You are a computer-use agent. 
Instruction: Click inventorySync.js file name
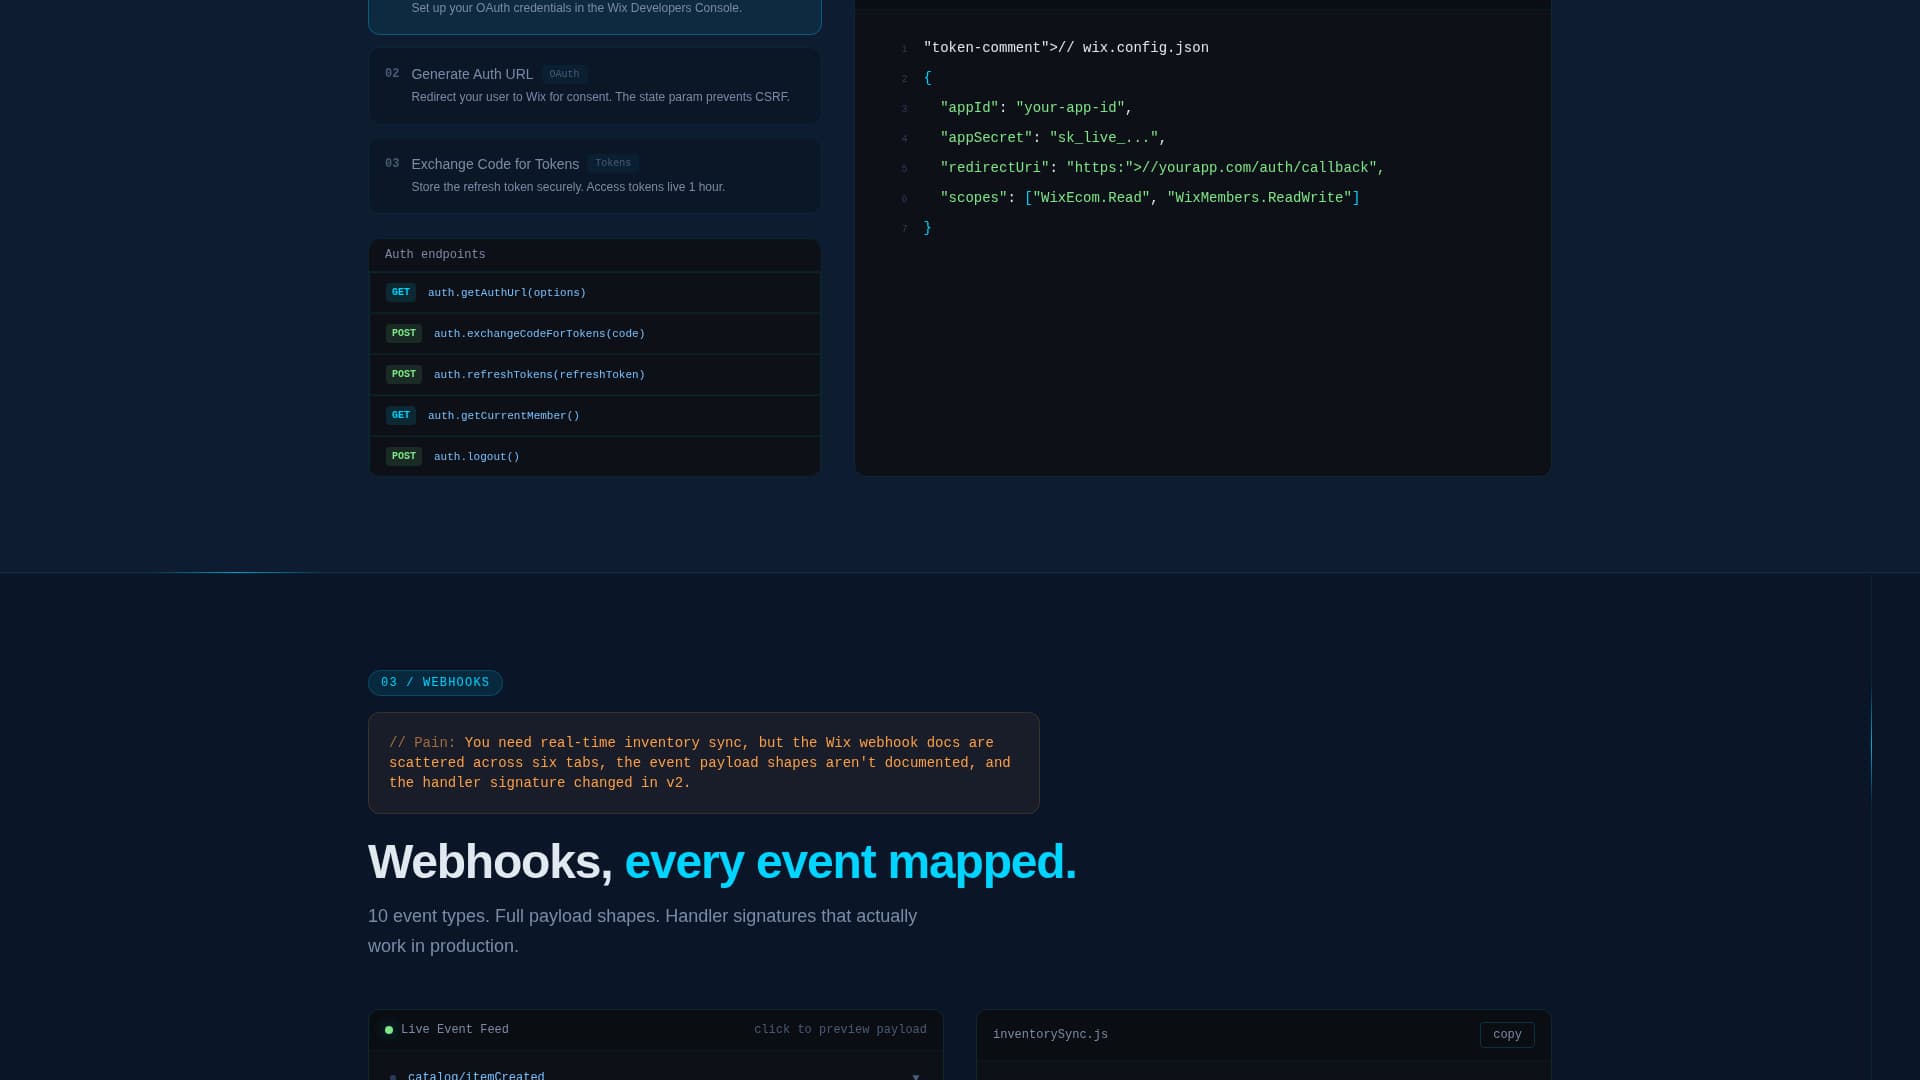tap(1050, 1035)
